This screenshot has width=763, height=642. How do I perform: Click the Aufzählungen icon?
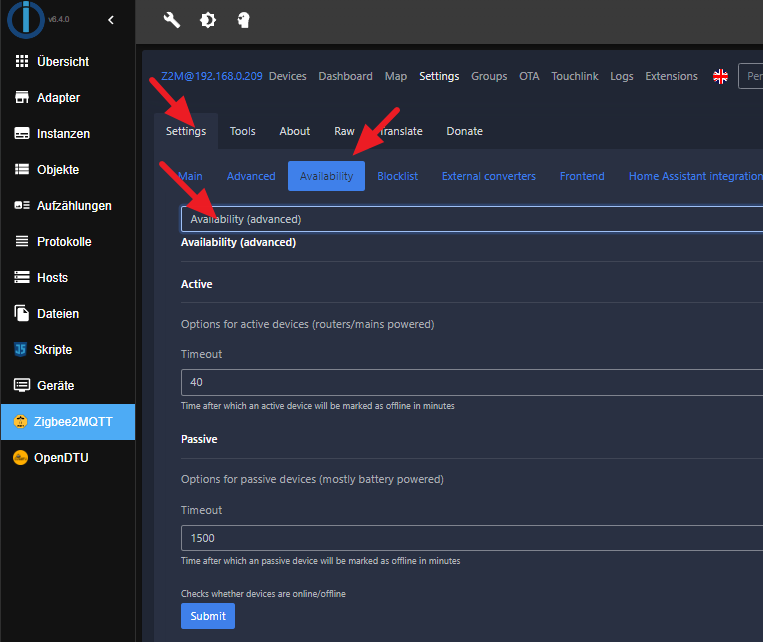click(22, 205)
